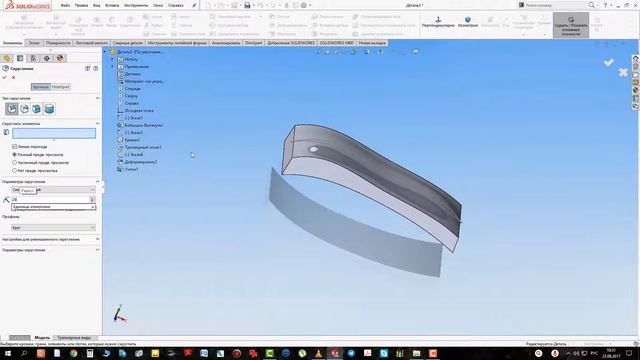Switch to the Сварные детали tab
The height and width of the screenshot is (360, 640).
pos(128,43)
